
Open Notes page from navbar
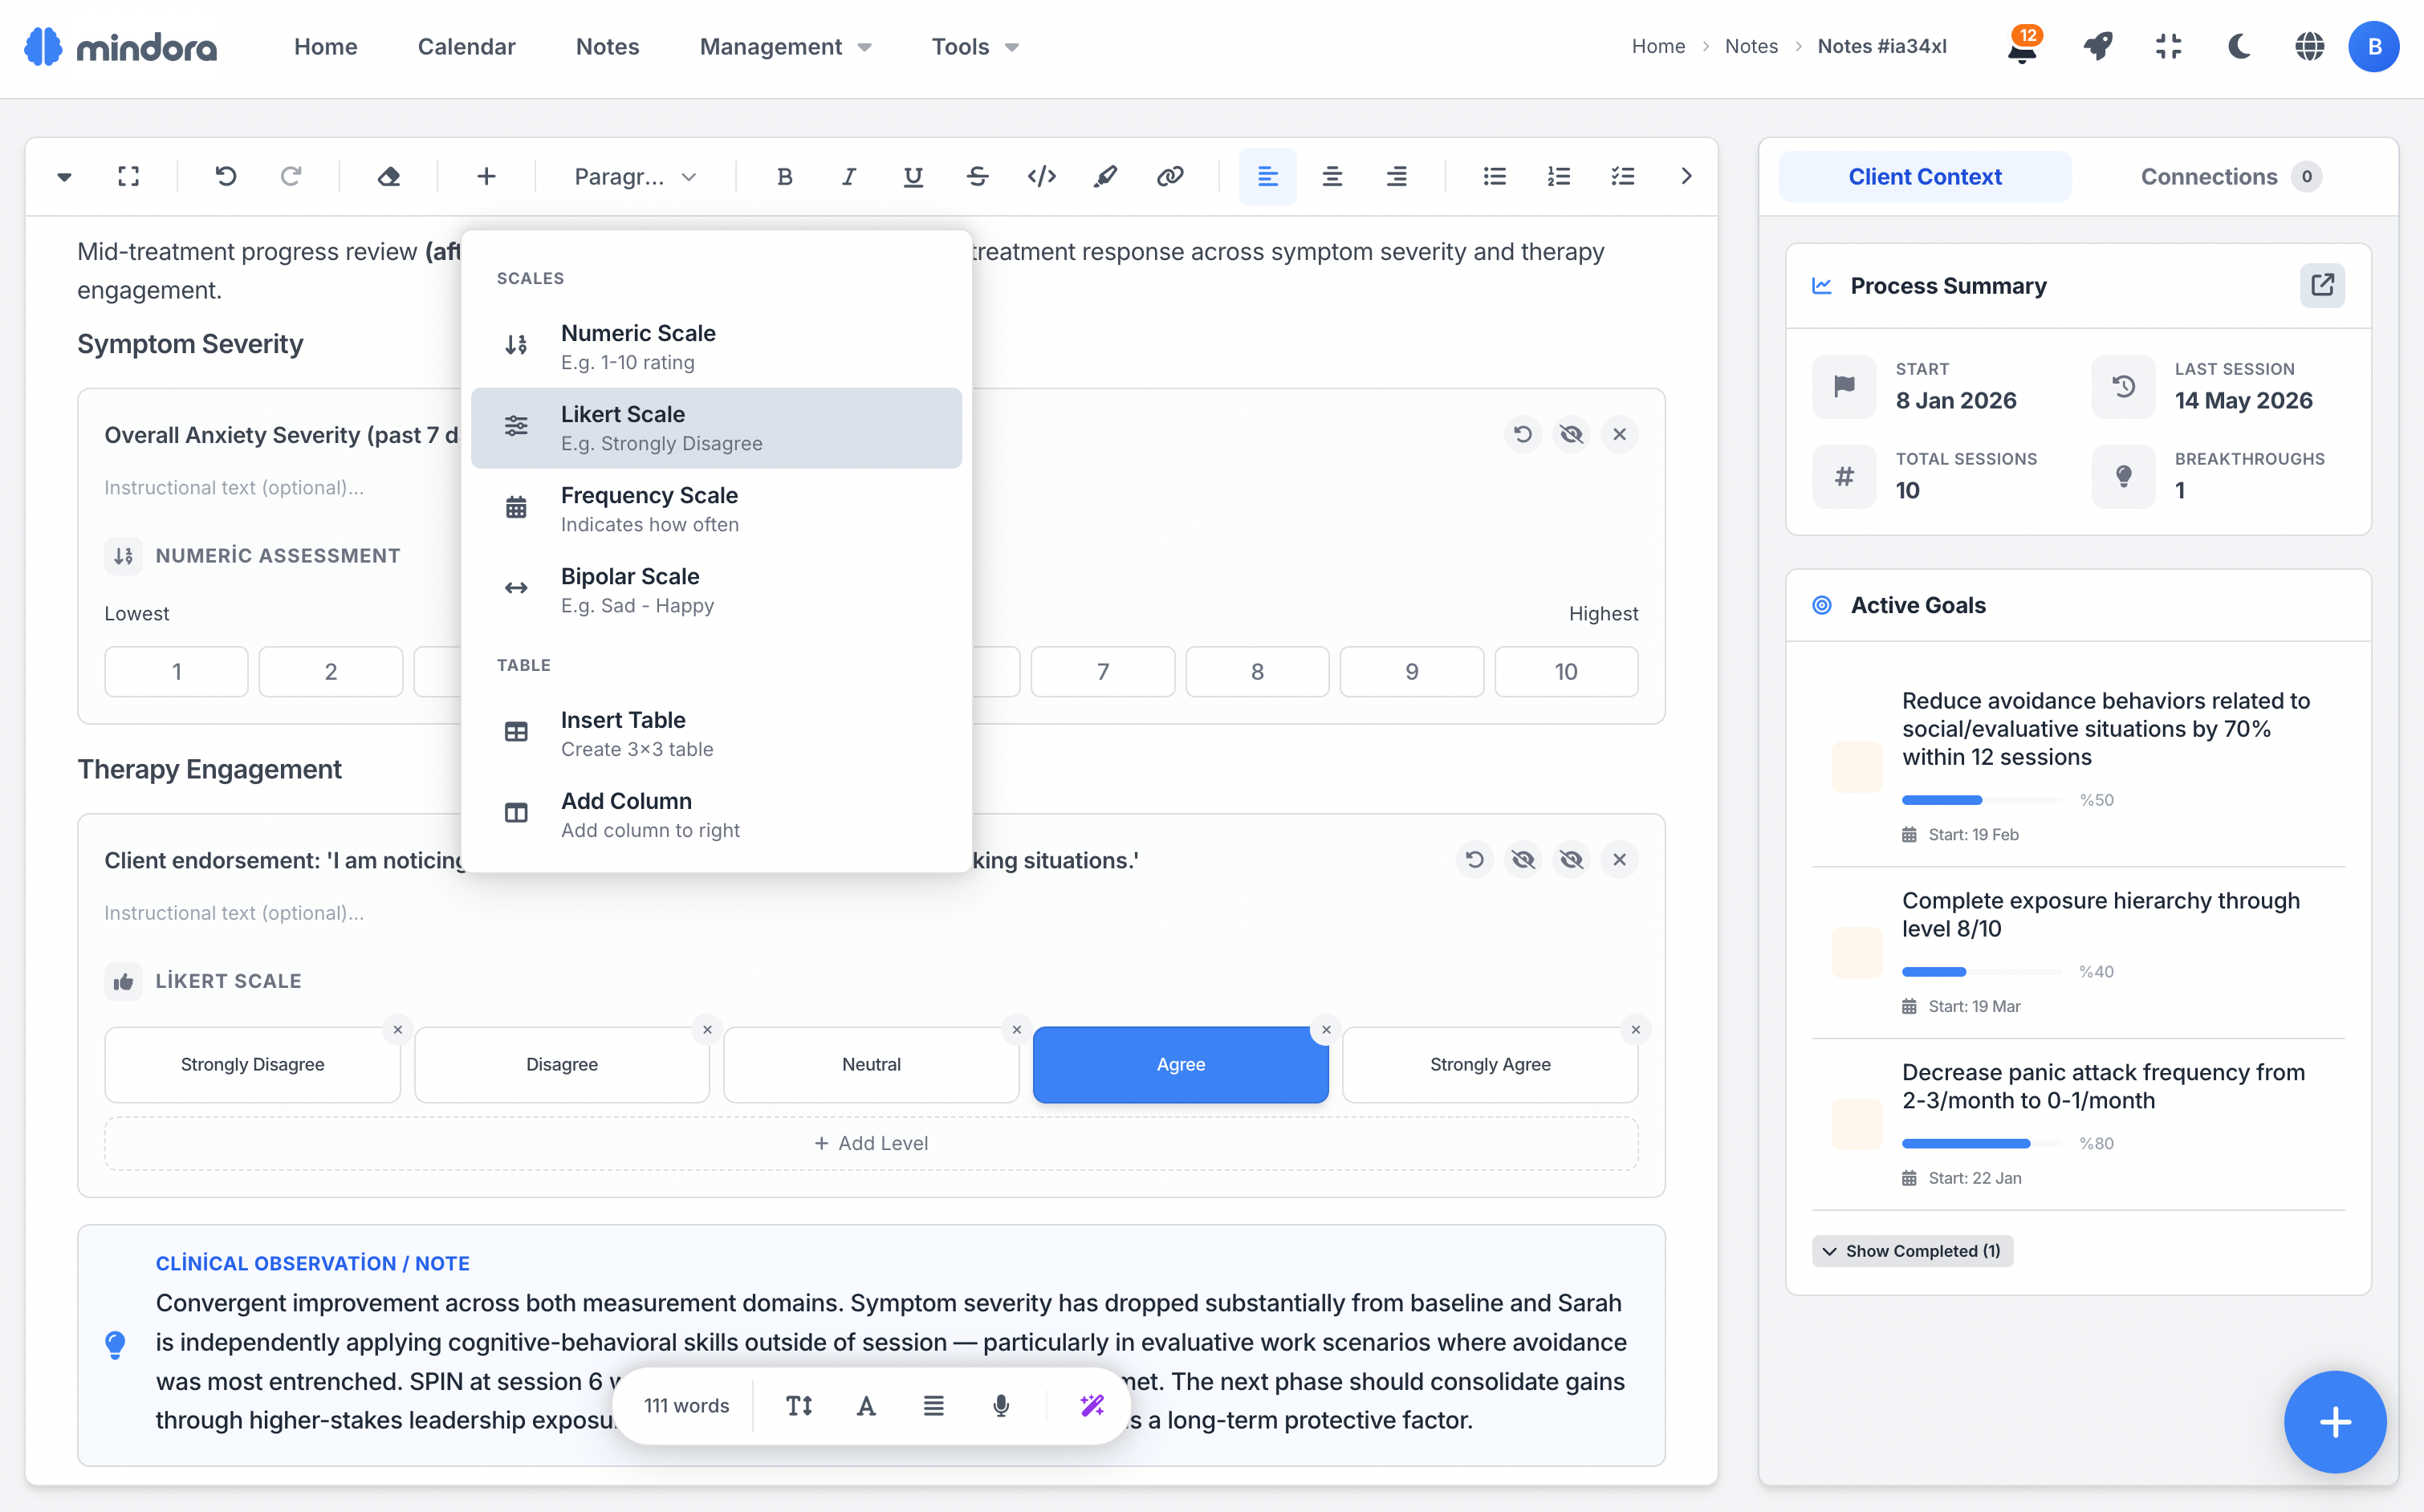(x=607, y=47)
